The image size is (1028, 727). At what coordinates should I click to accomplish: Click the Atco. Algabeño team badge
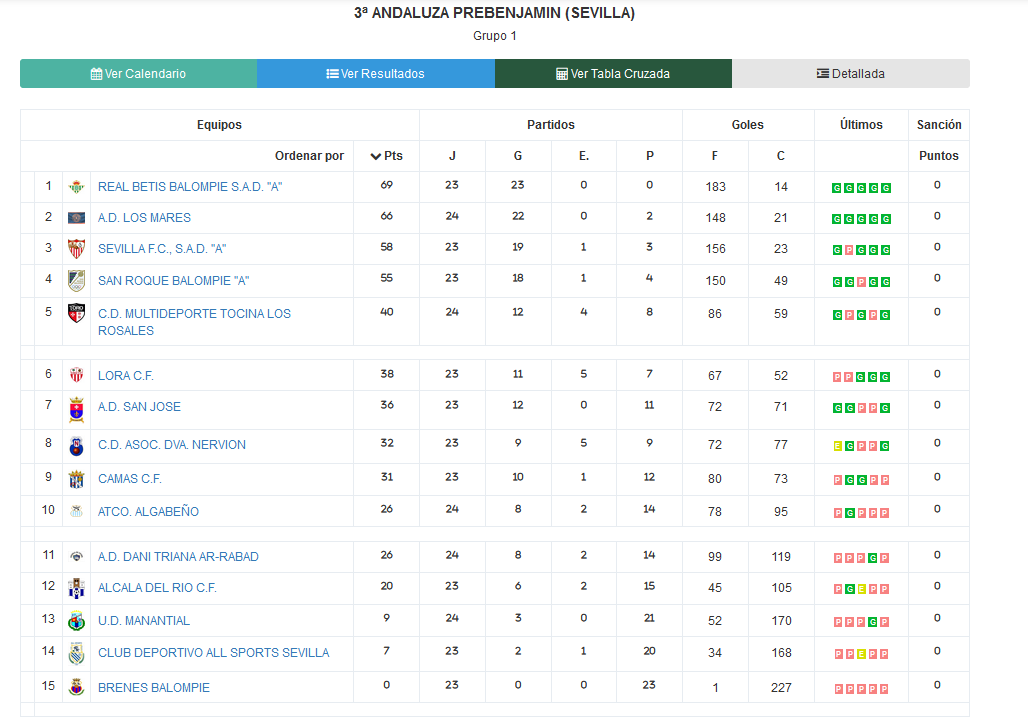(x=77, y=511)
